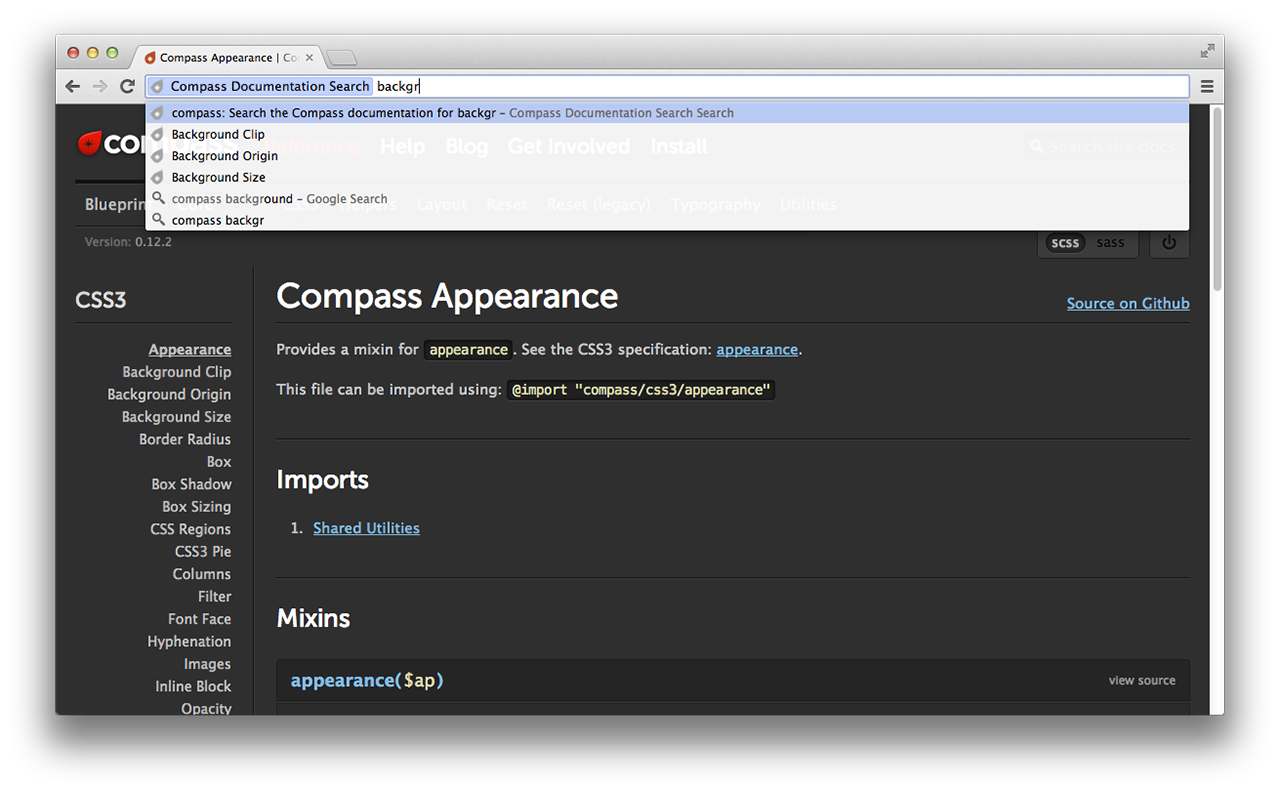Open the Get Involved nav link

(569, 146)
